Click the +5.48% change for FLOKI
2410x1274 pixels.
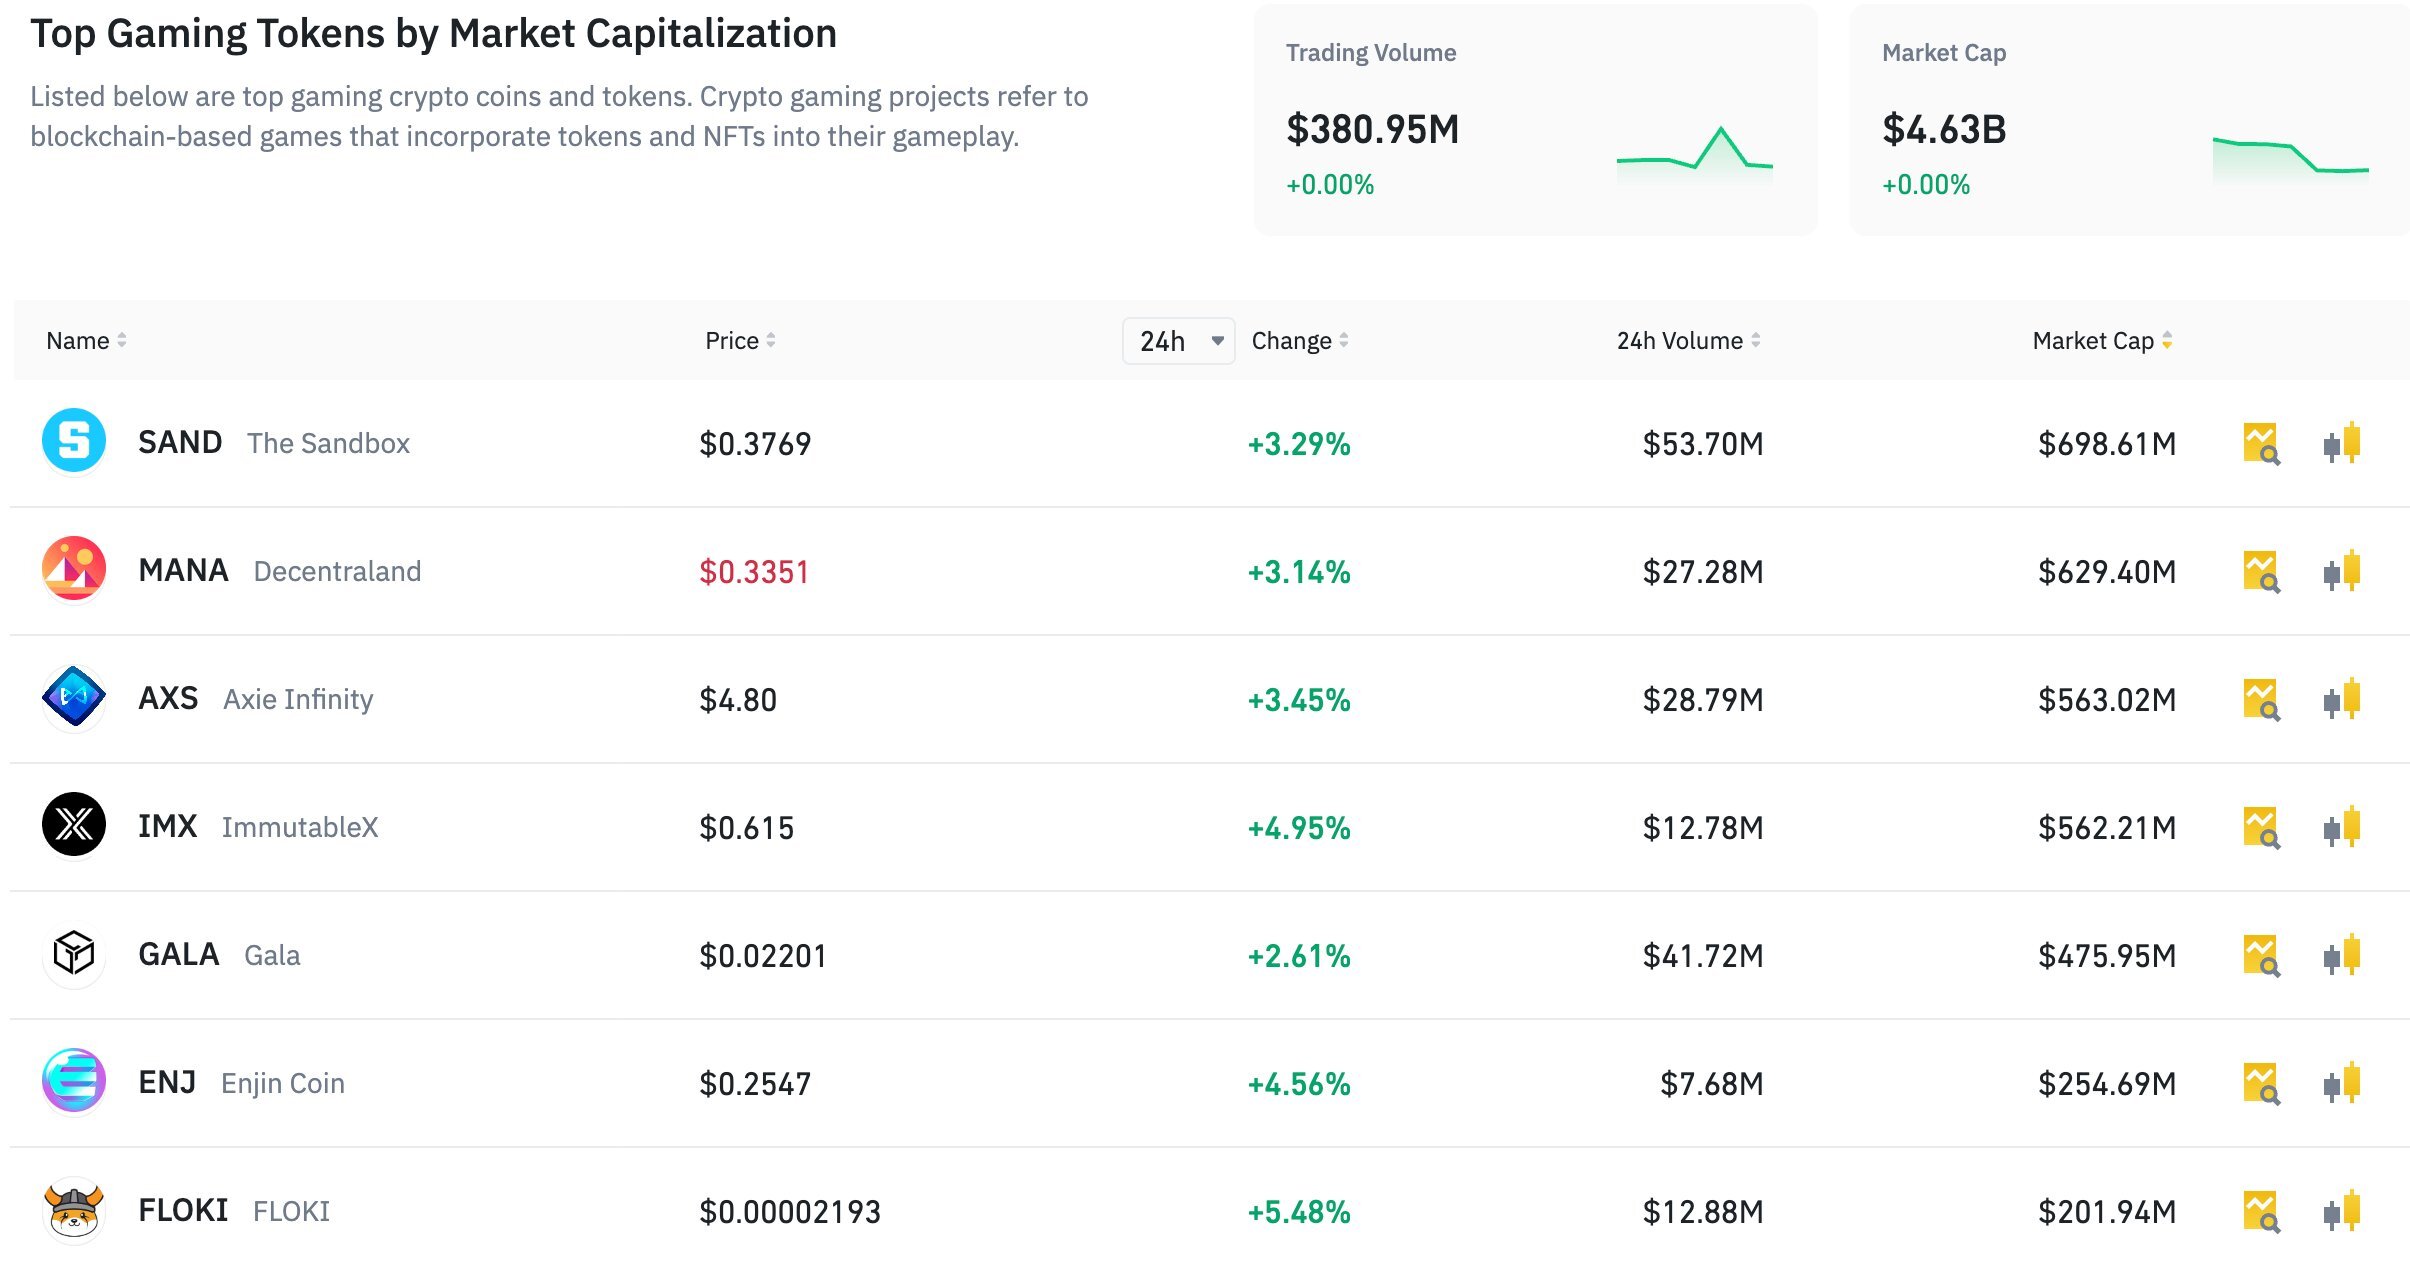(1299, 1211)
